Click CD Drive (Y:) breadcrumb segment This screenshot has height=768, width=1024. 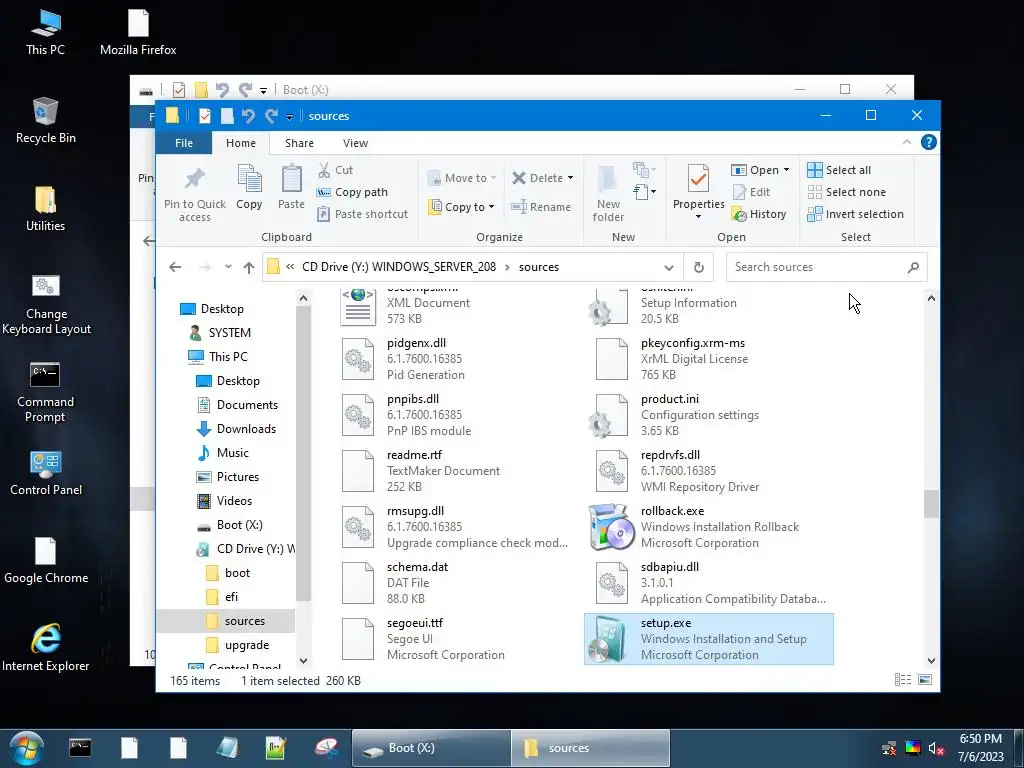click(399, 267)
